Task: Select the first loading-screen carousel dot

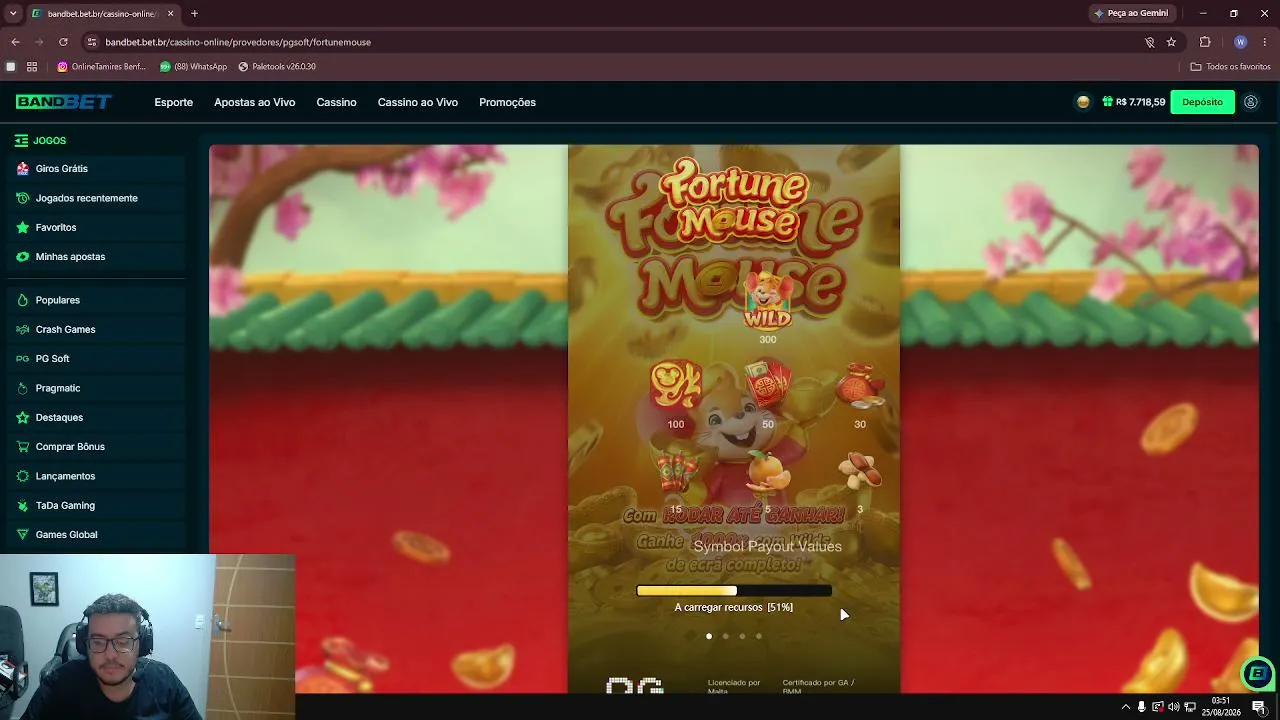Action: [709, 636]
